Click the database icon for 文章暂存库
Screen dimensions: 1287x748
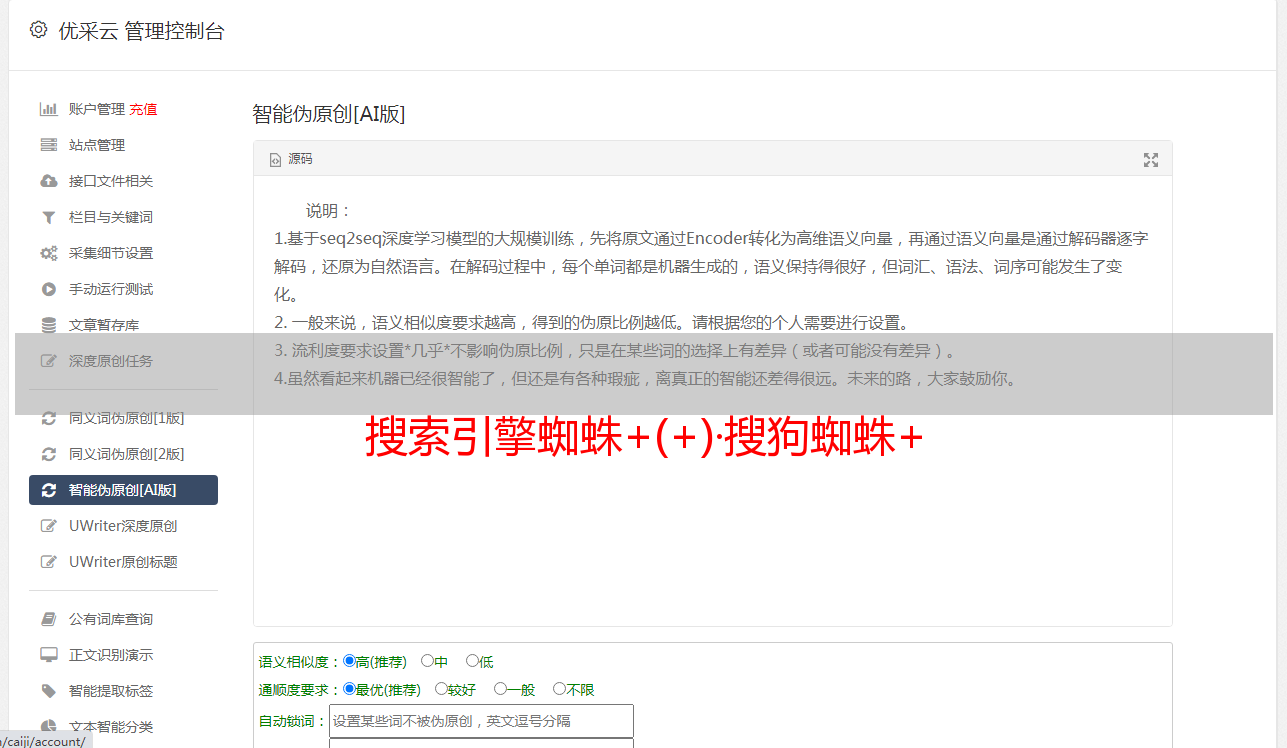point(48,325)
